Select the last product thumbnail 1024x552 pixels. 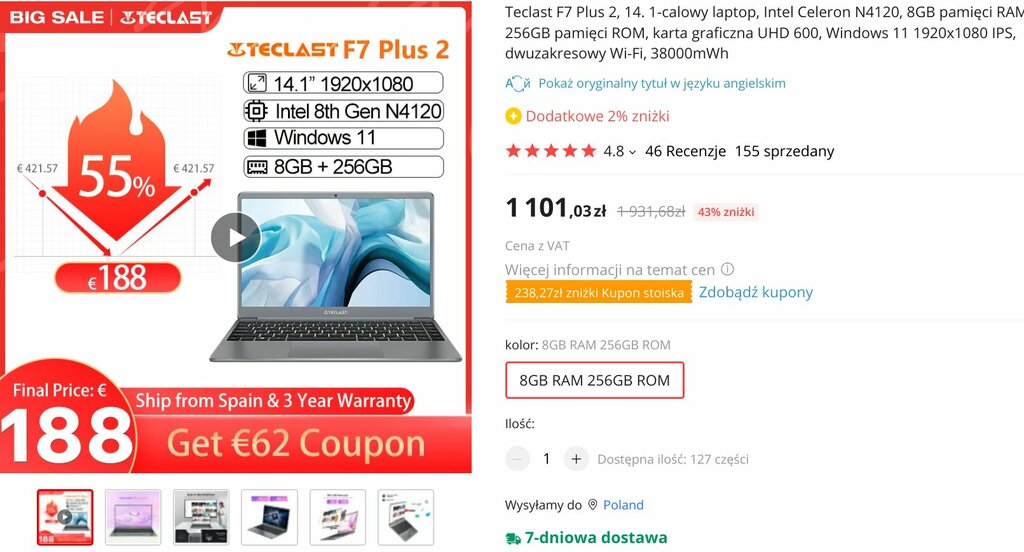(x=406, y=517)
